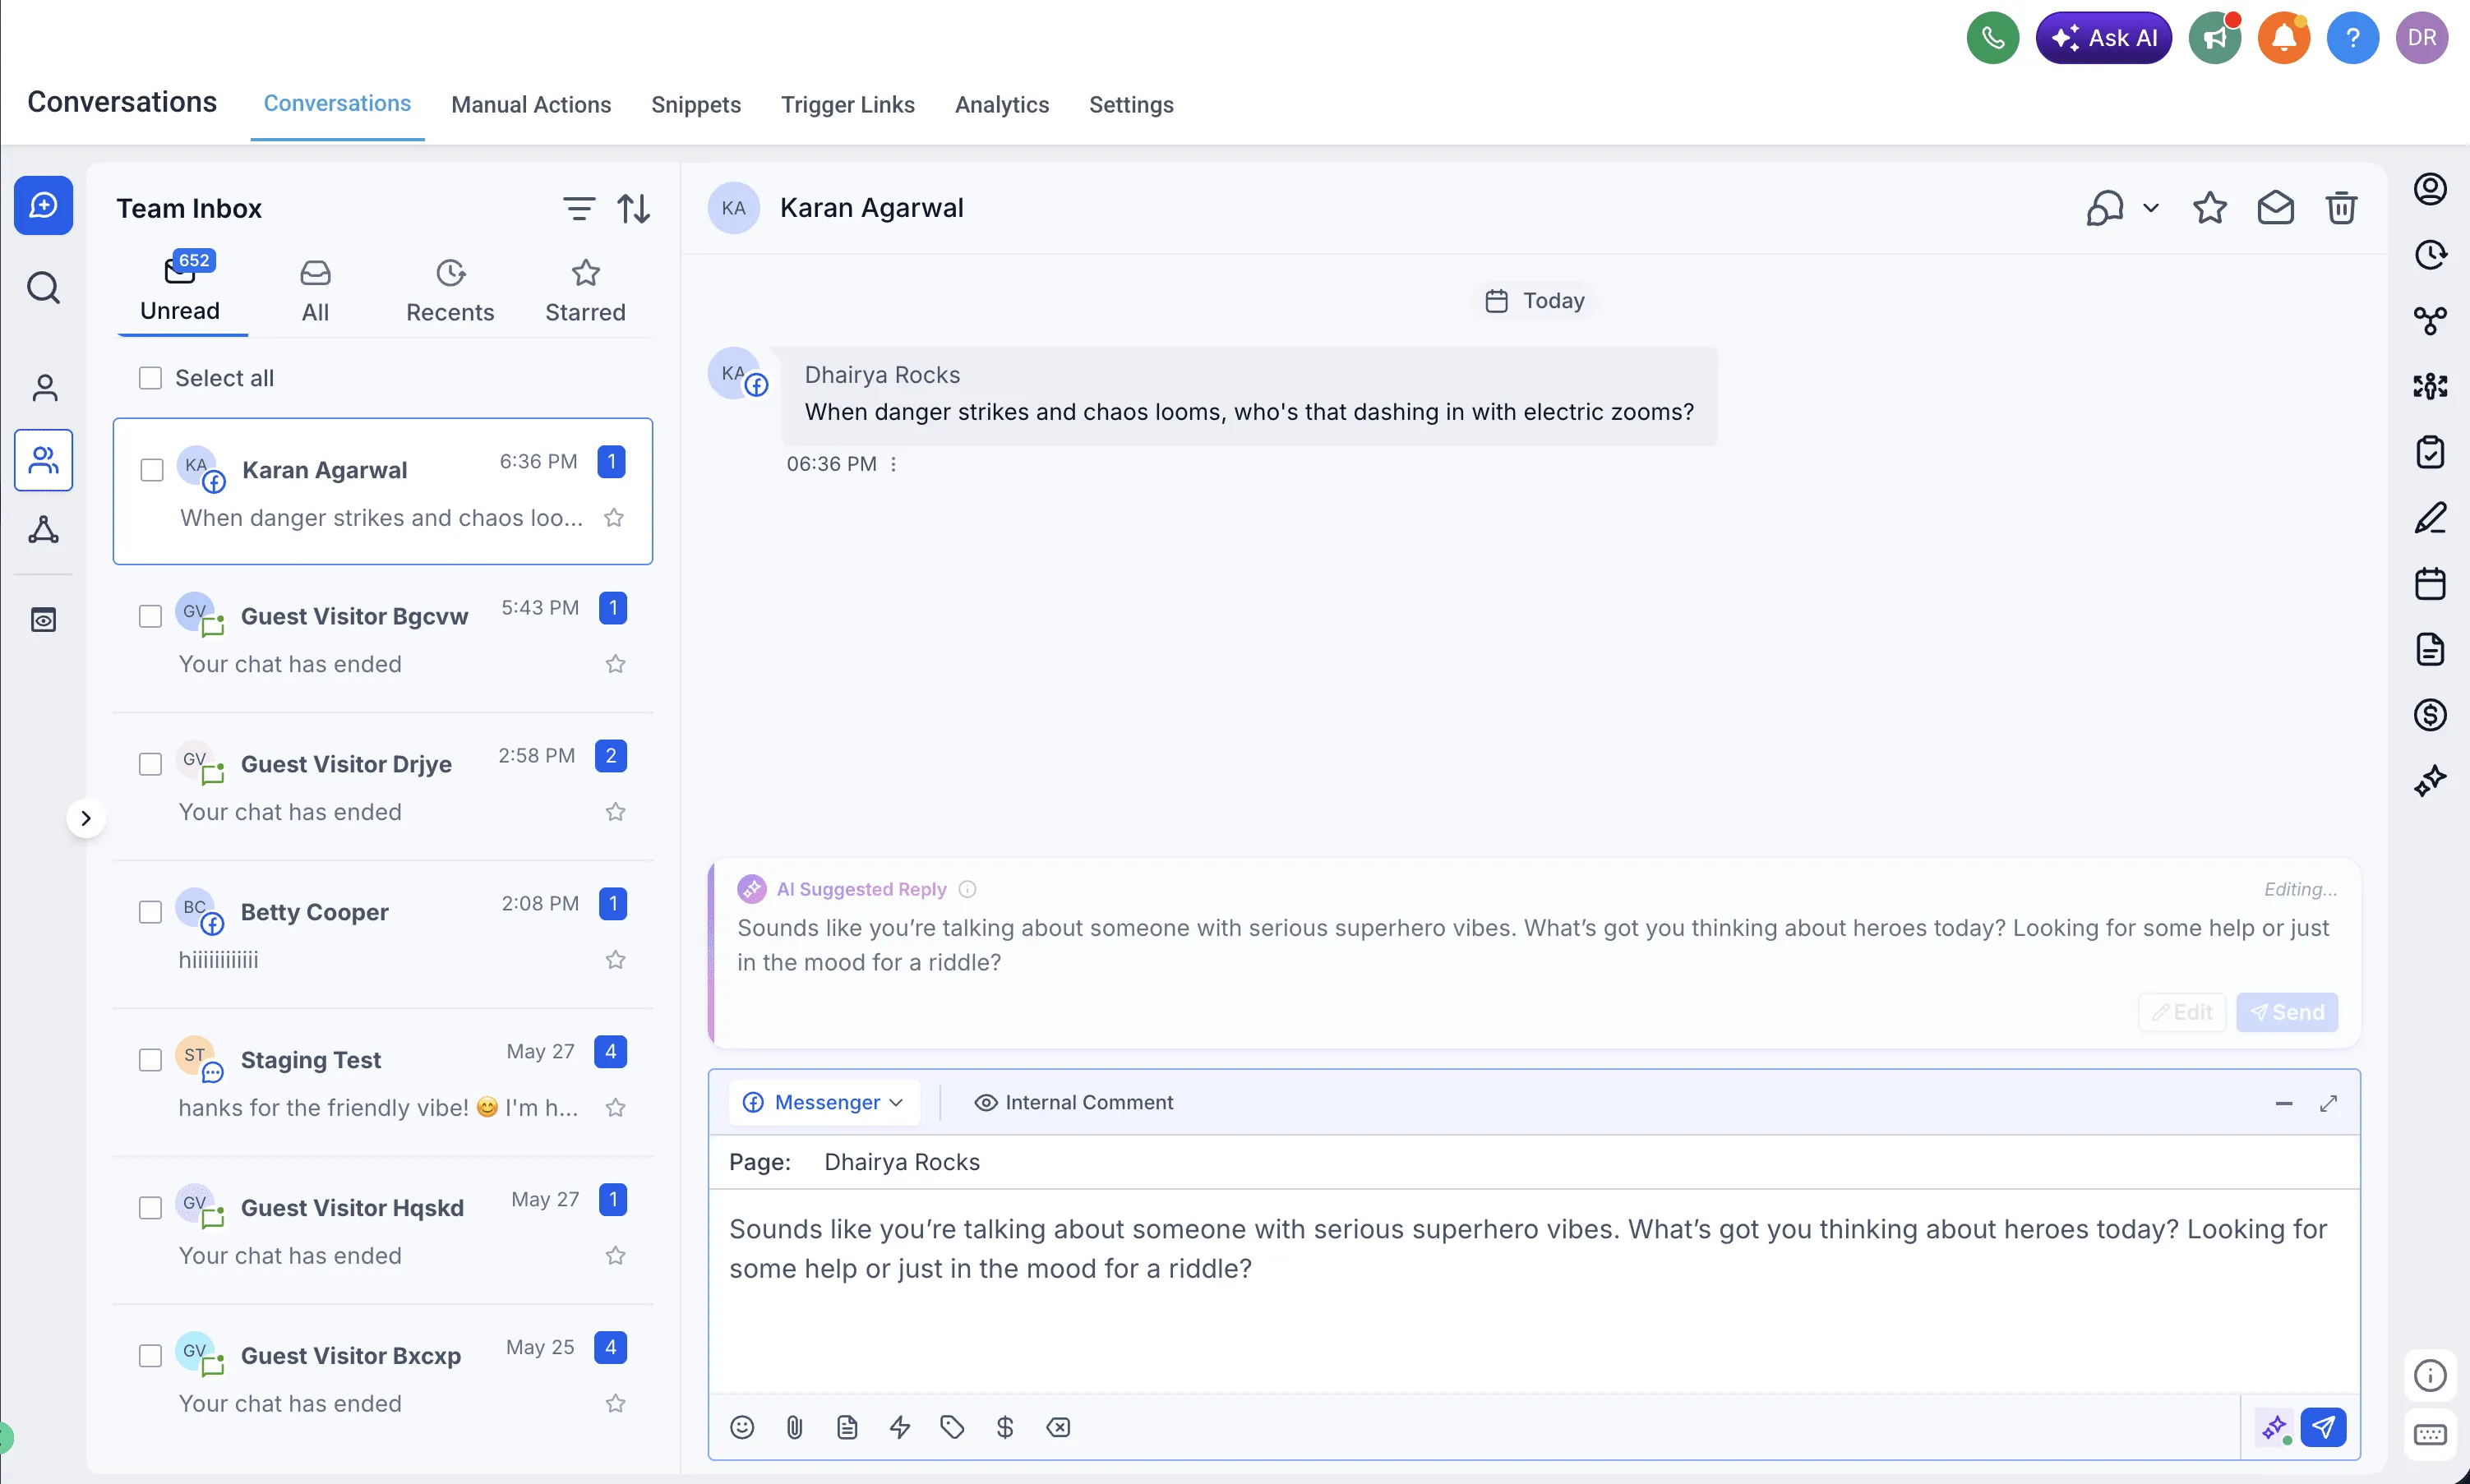Screen dimensions: 2470x1484
Task: Clear the composer with the erase icon
Action: 1058,1427
